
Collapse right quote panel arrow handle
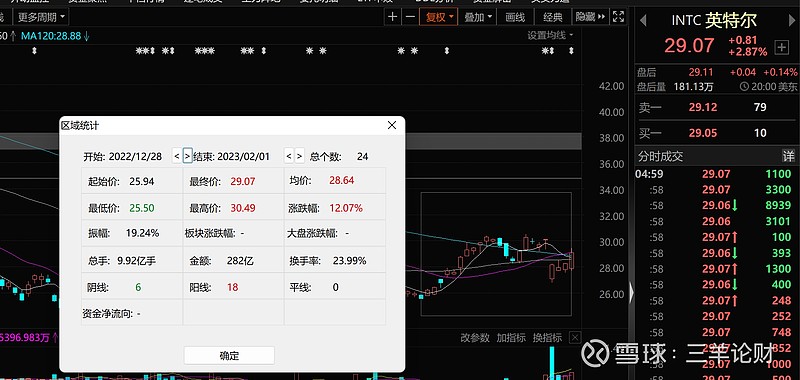[631, 293]
